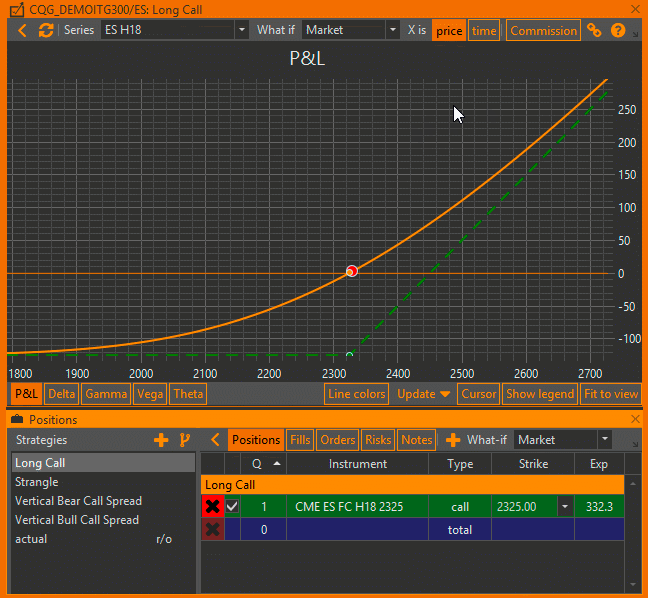
Task: Open the Risks tab
Action: click(378, 440)
